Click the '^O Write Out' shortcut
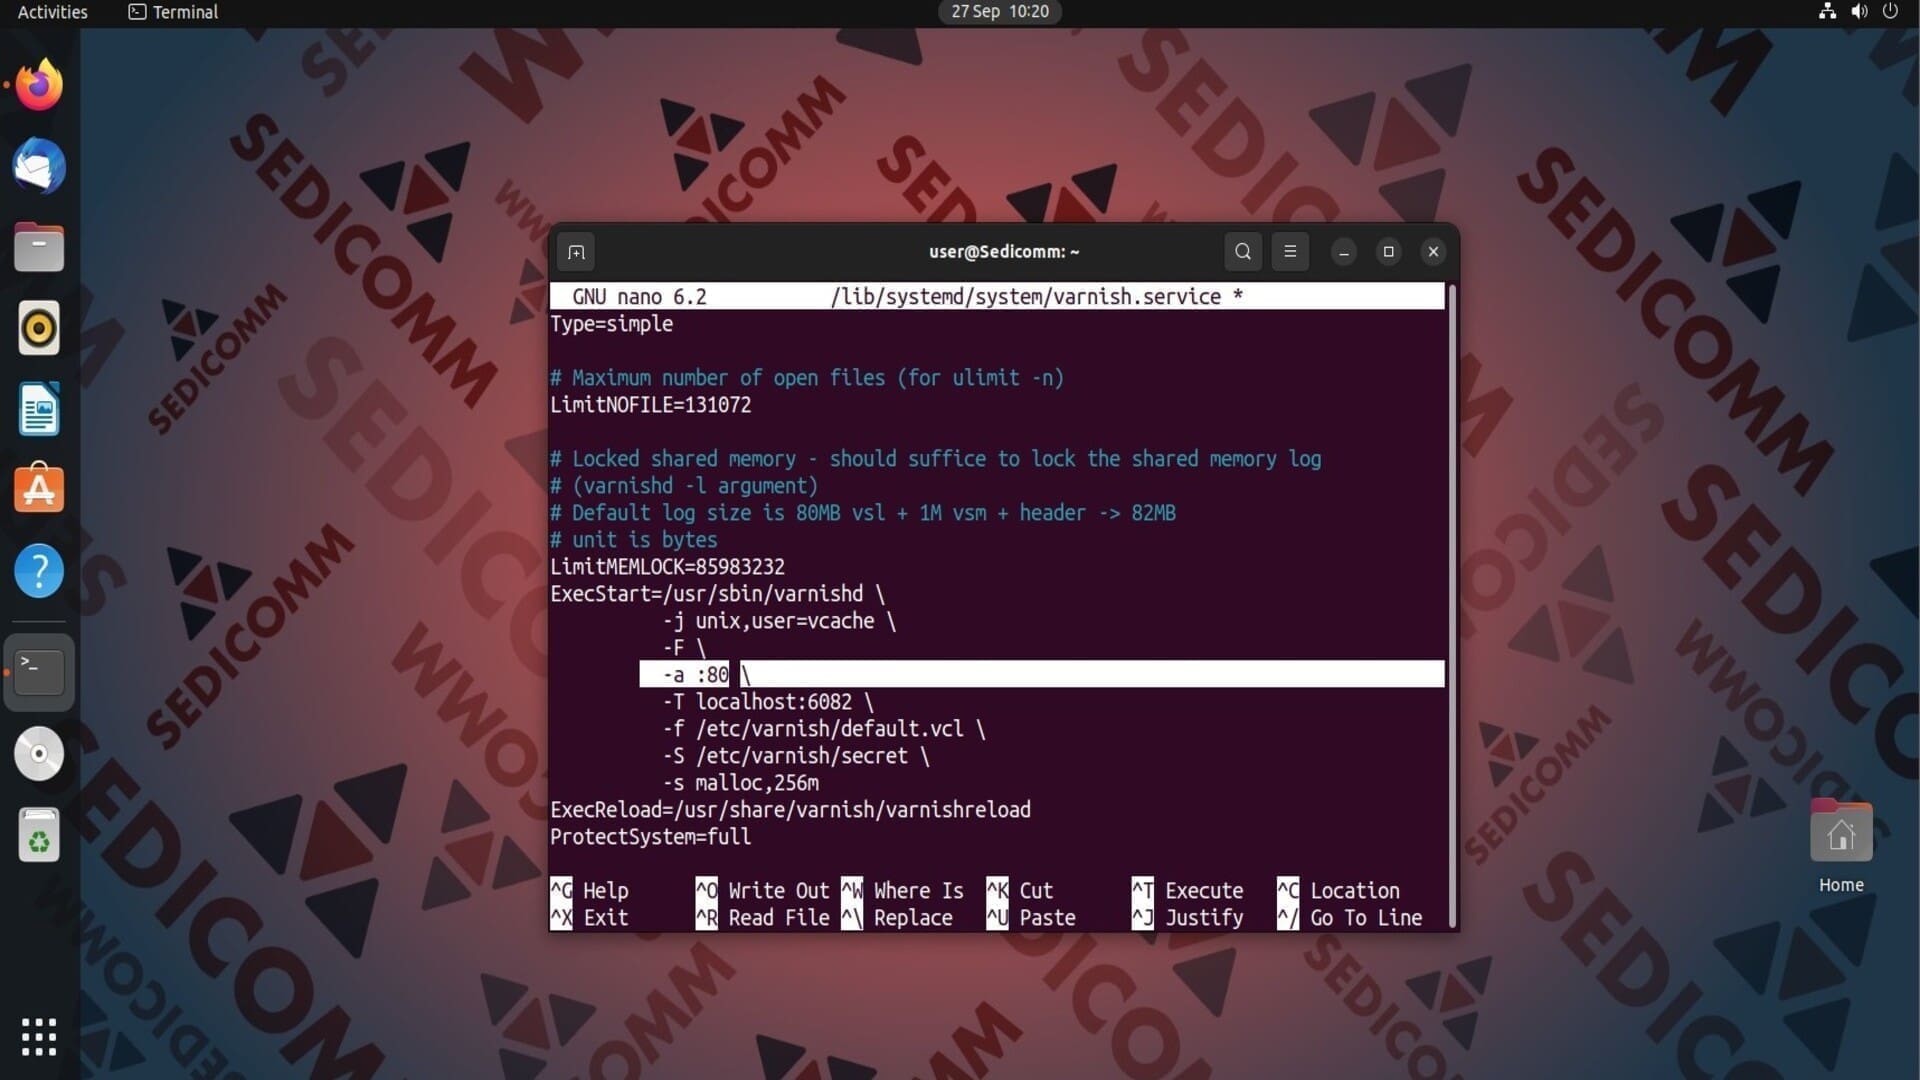Screen dimensions: 1920x1080 pyautogui.click(x=763, y=890)
